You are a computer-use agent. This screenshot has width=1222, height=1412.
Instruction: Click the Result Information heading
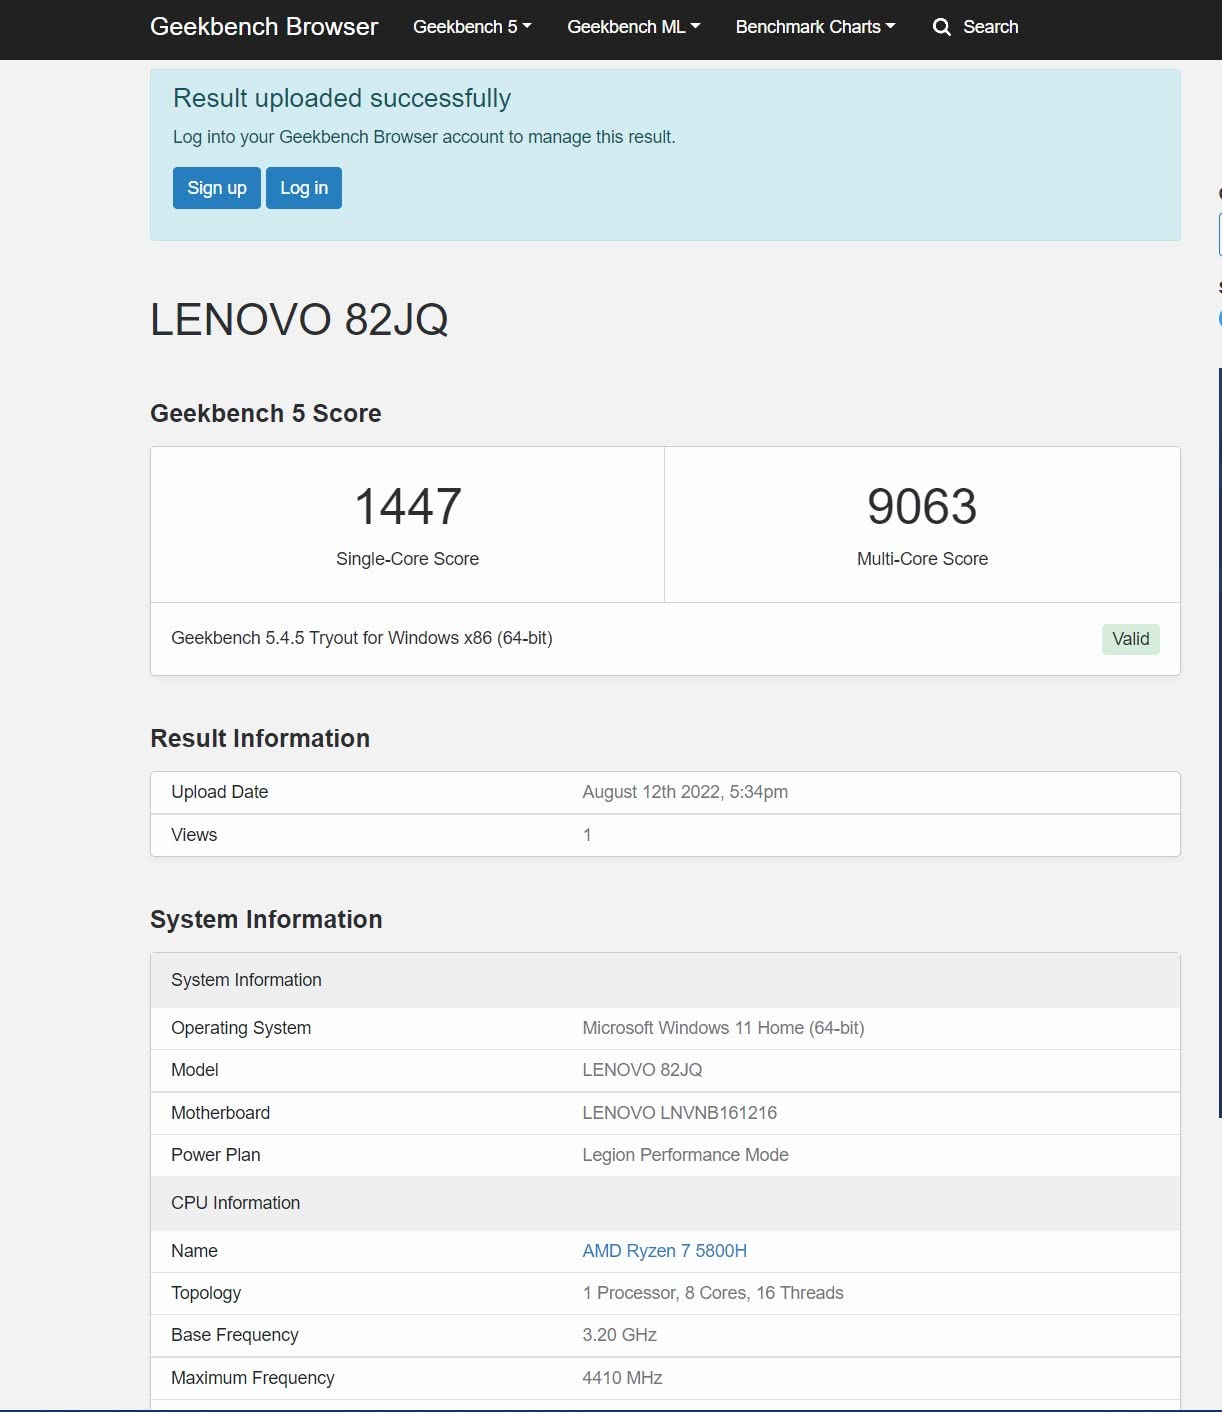click(x=260, y=738)
